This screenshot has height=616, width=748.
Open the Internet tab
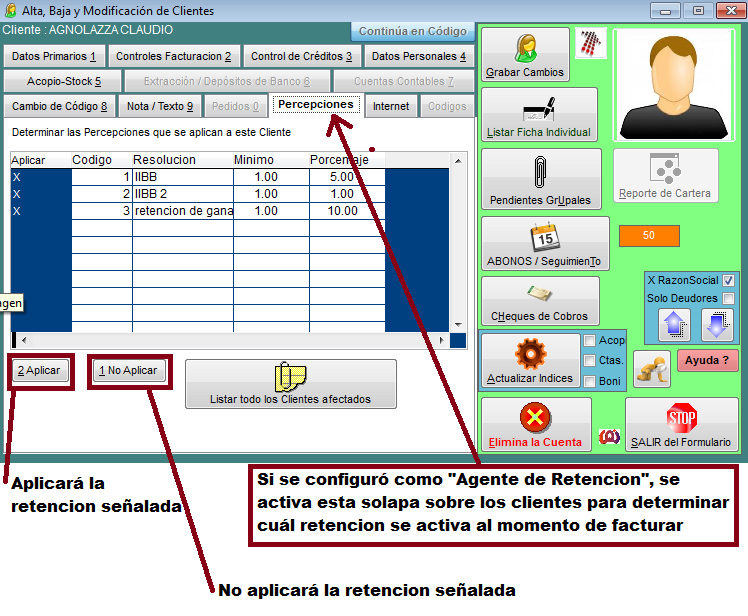click(391, 106)
